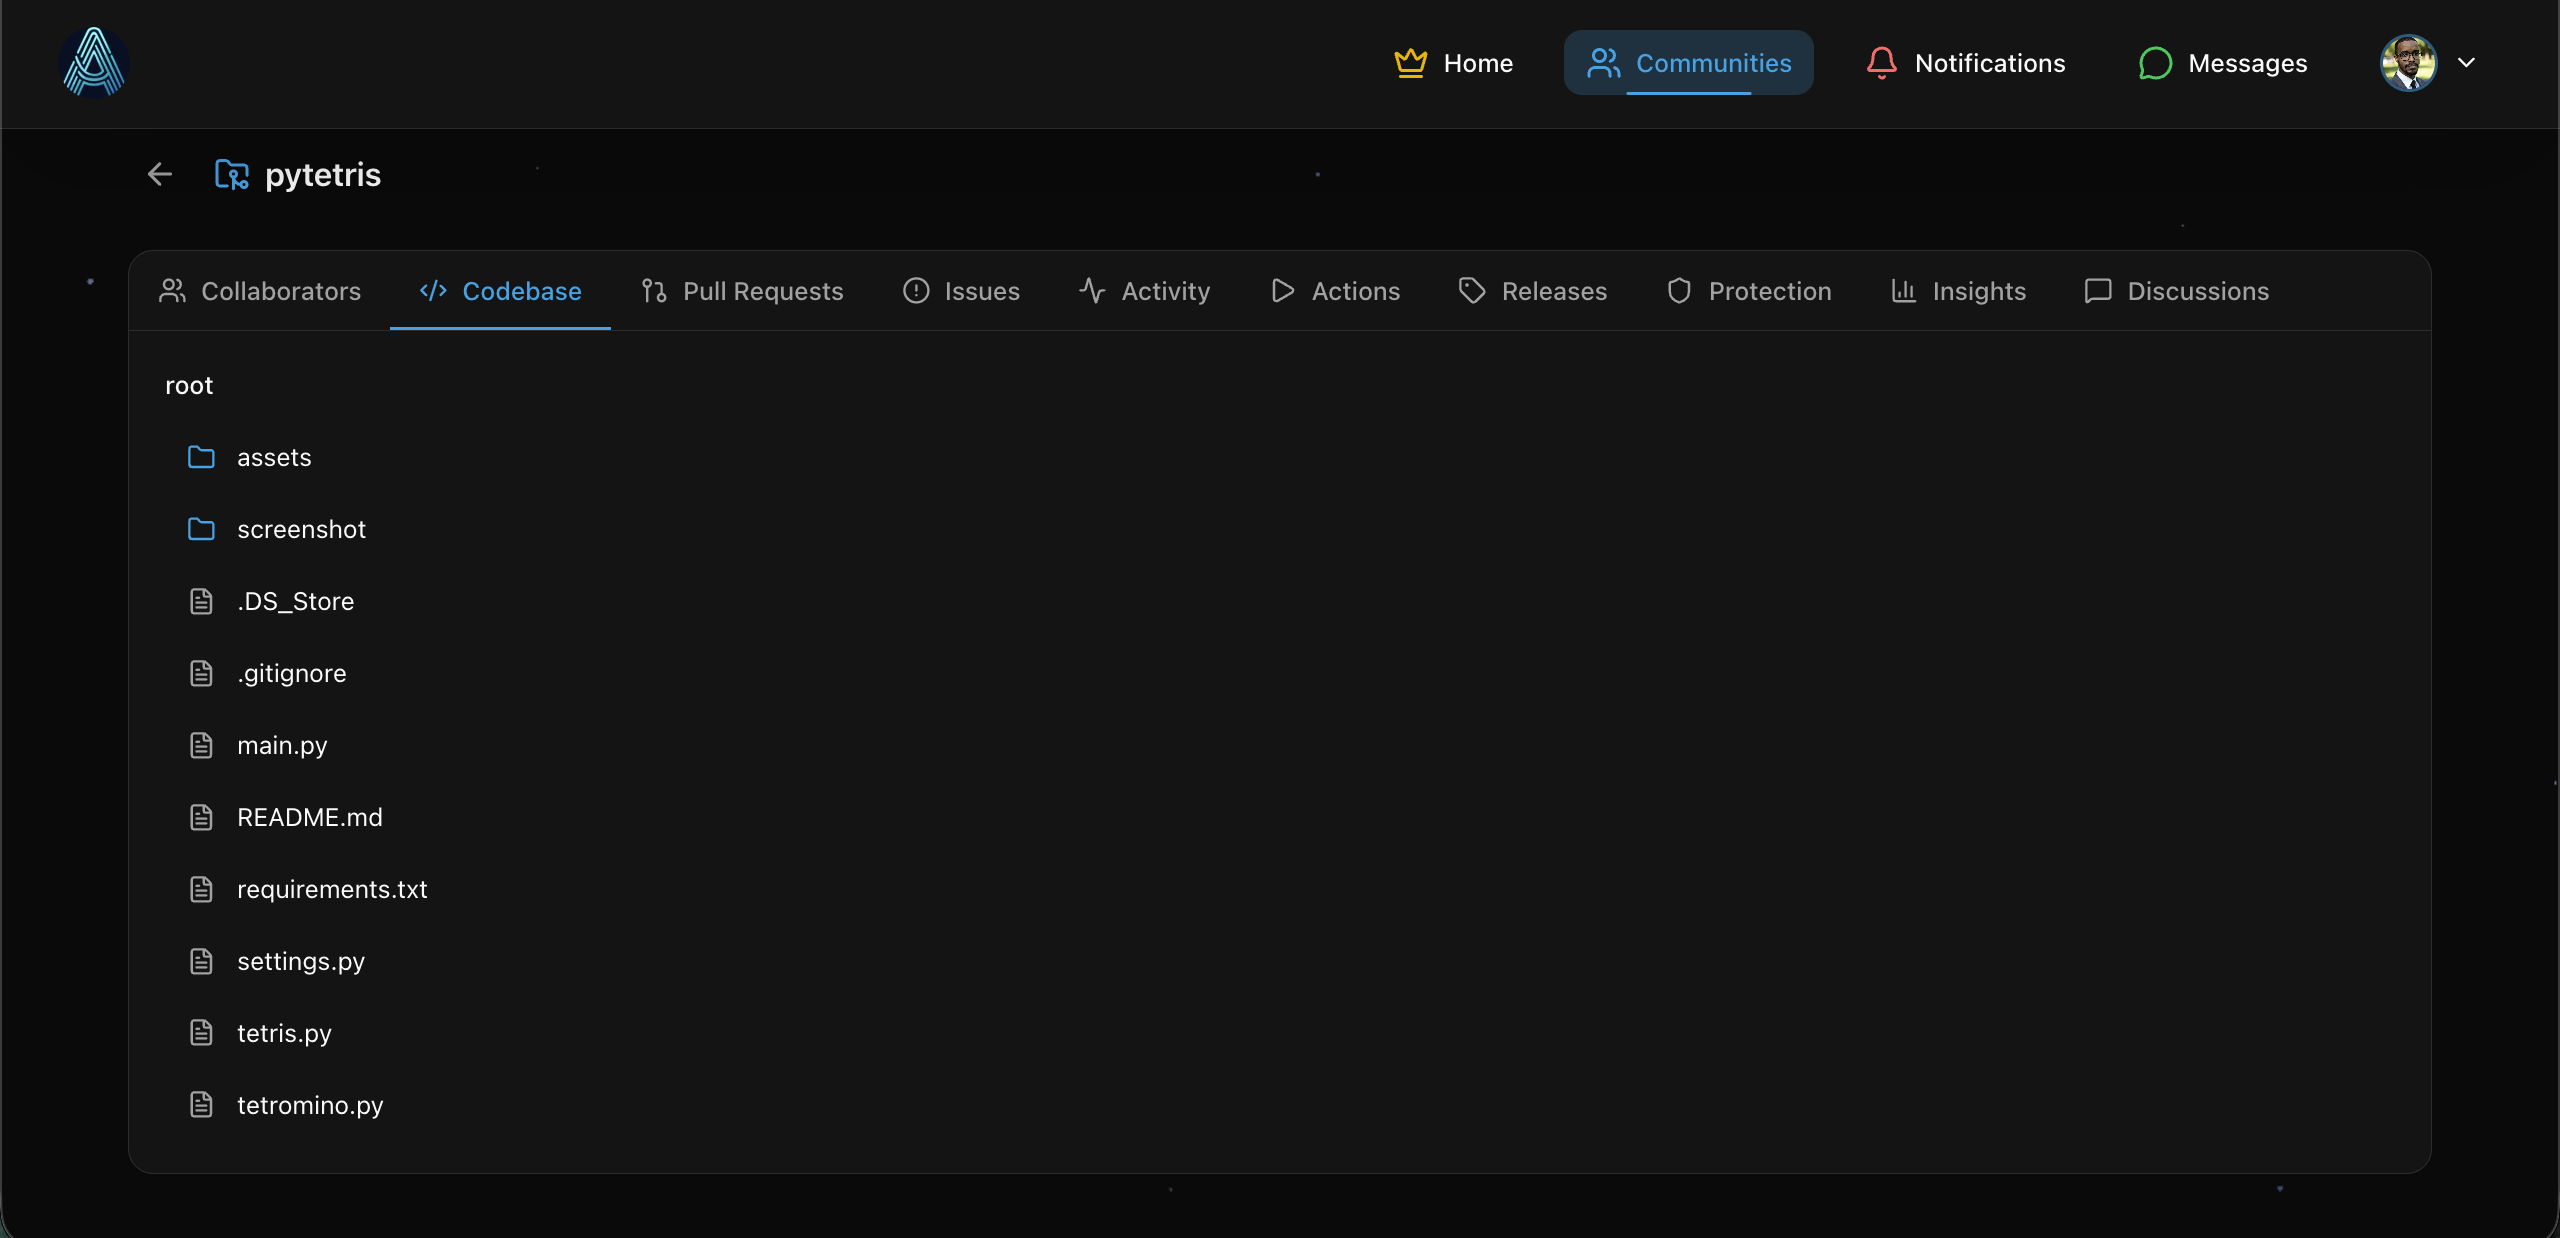Click the file icon beside main.py
Image resolution: width=2560 pixels, height=1238 pixels.
point(201,745)
